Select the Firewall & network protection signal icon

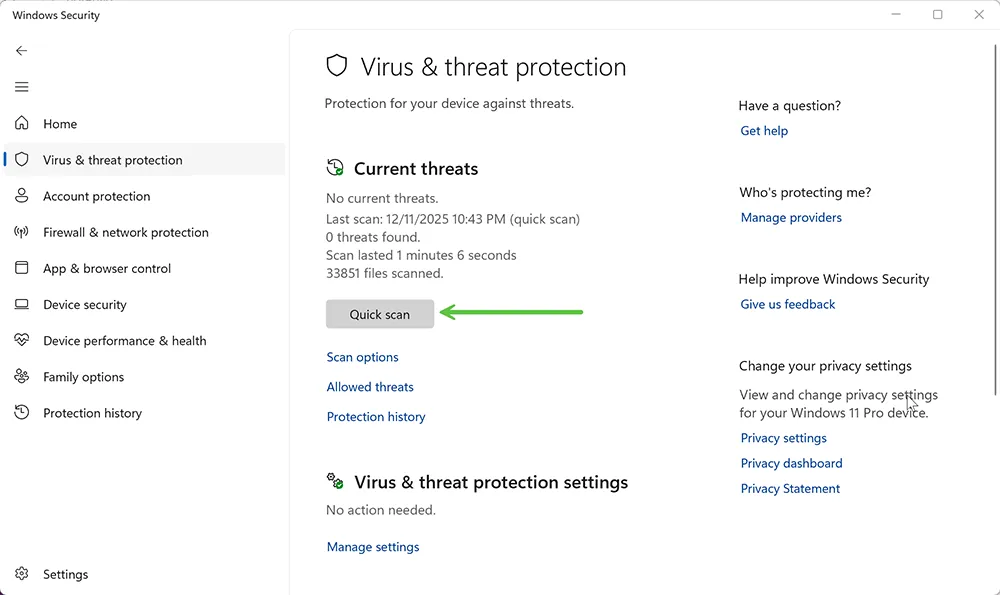21,232
